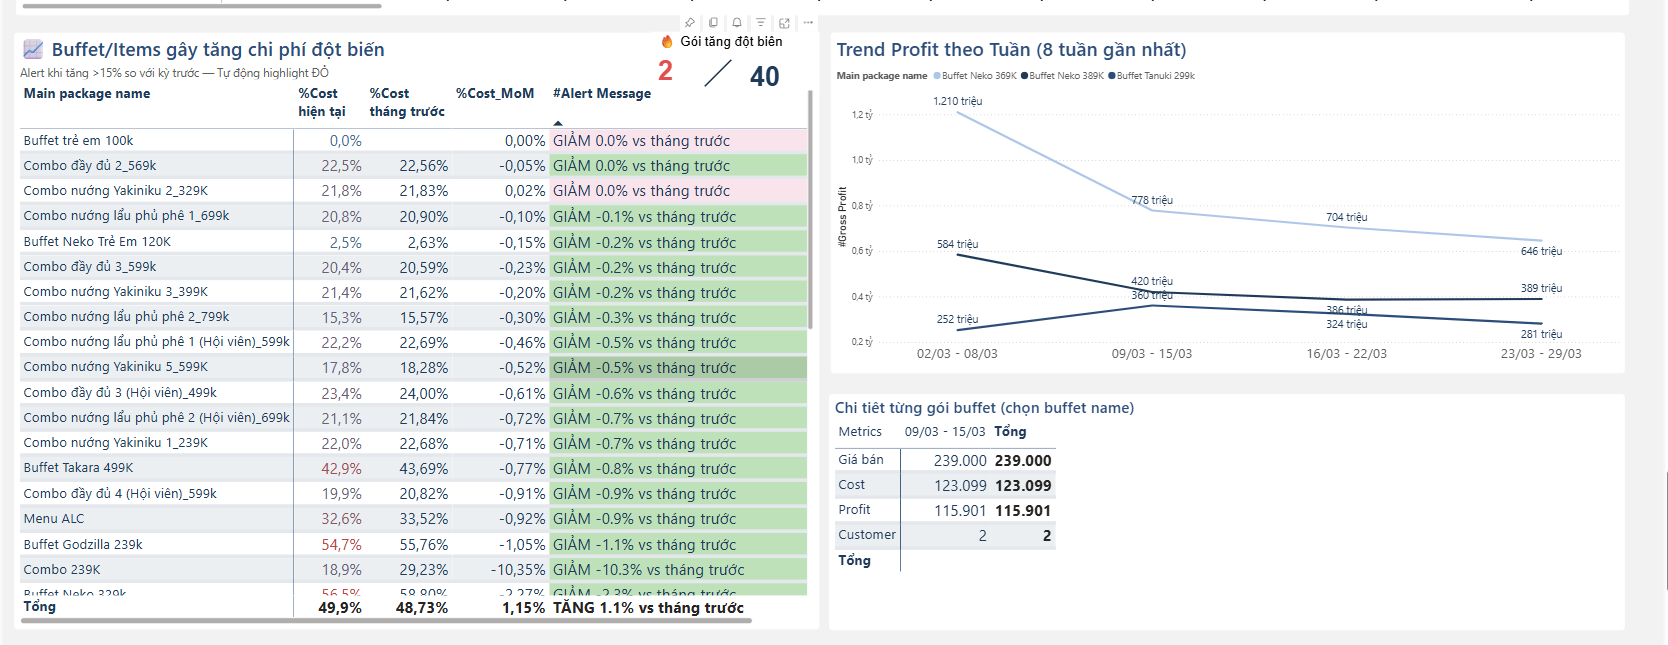Toggle Buffet Tanuki 299k legend series
Image resolution: width=1668 pixels, height=645 pixels.
click(1151, 76)
